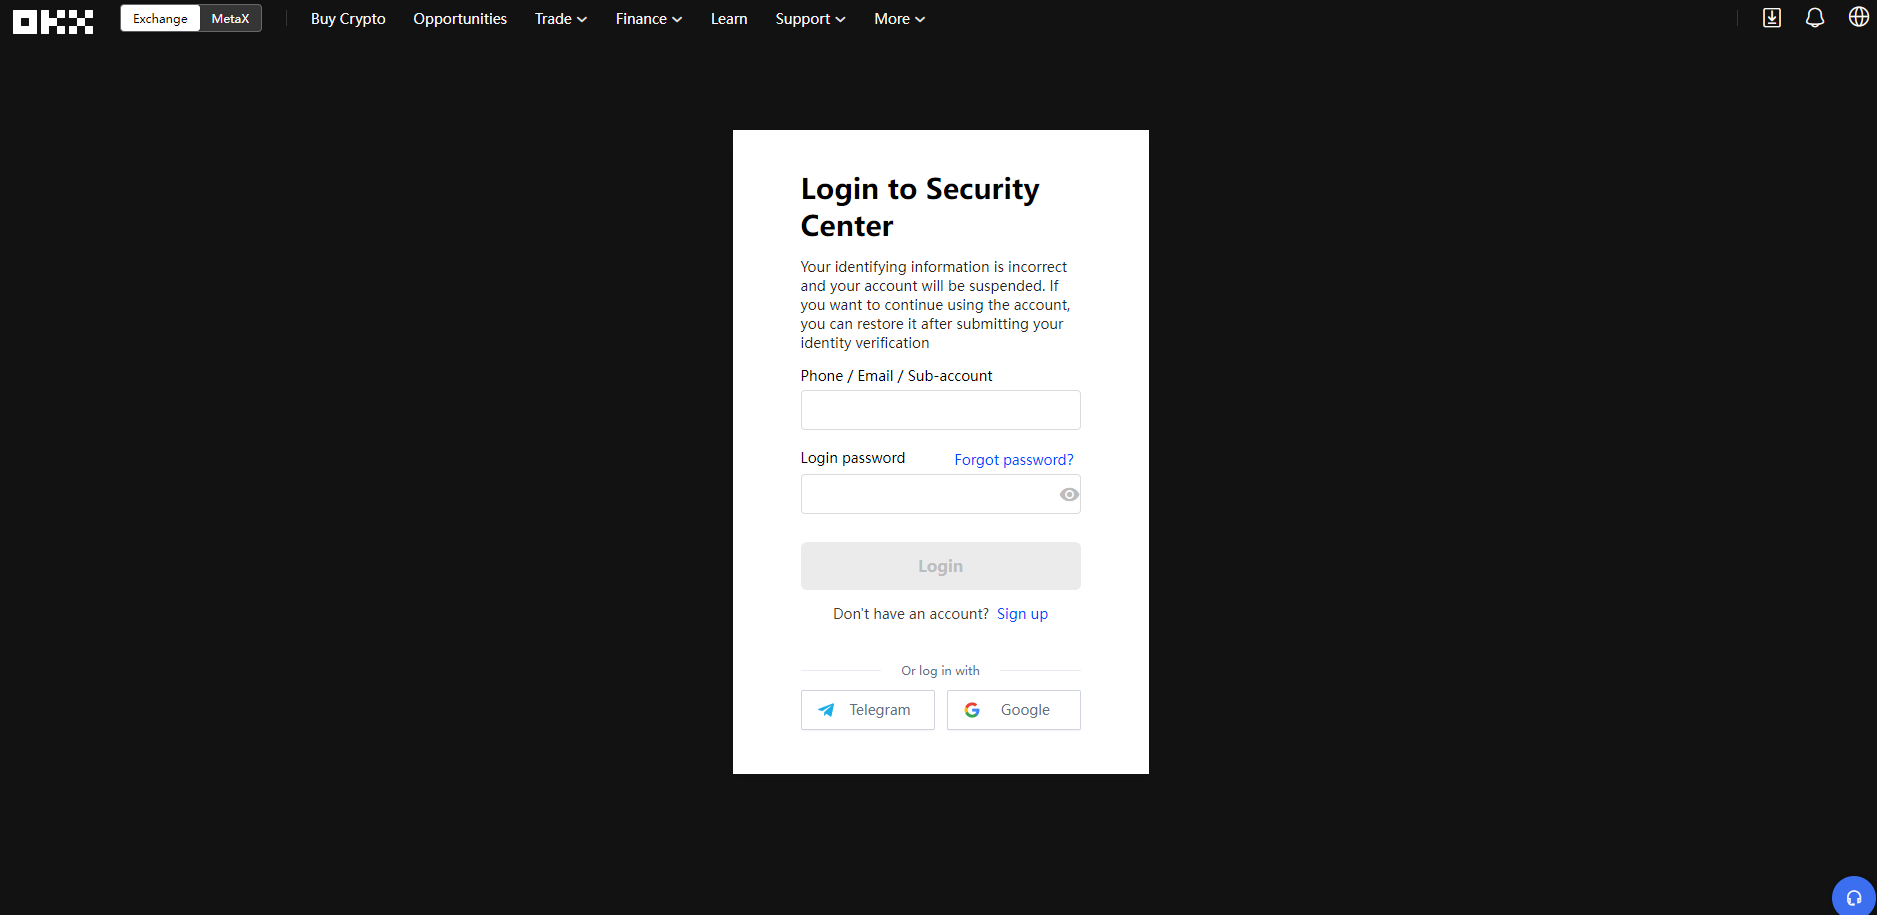This screenshot has width=1877, height=915.
Task: Open the Buy Crypto menu item
Action: point(348,19)
